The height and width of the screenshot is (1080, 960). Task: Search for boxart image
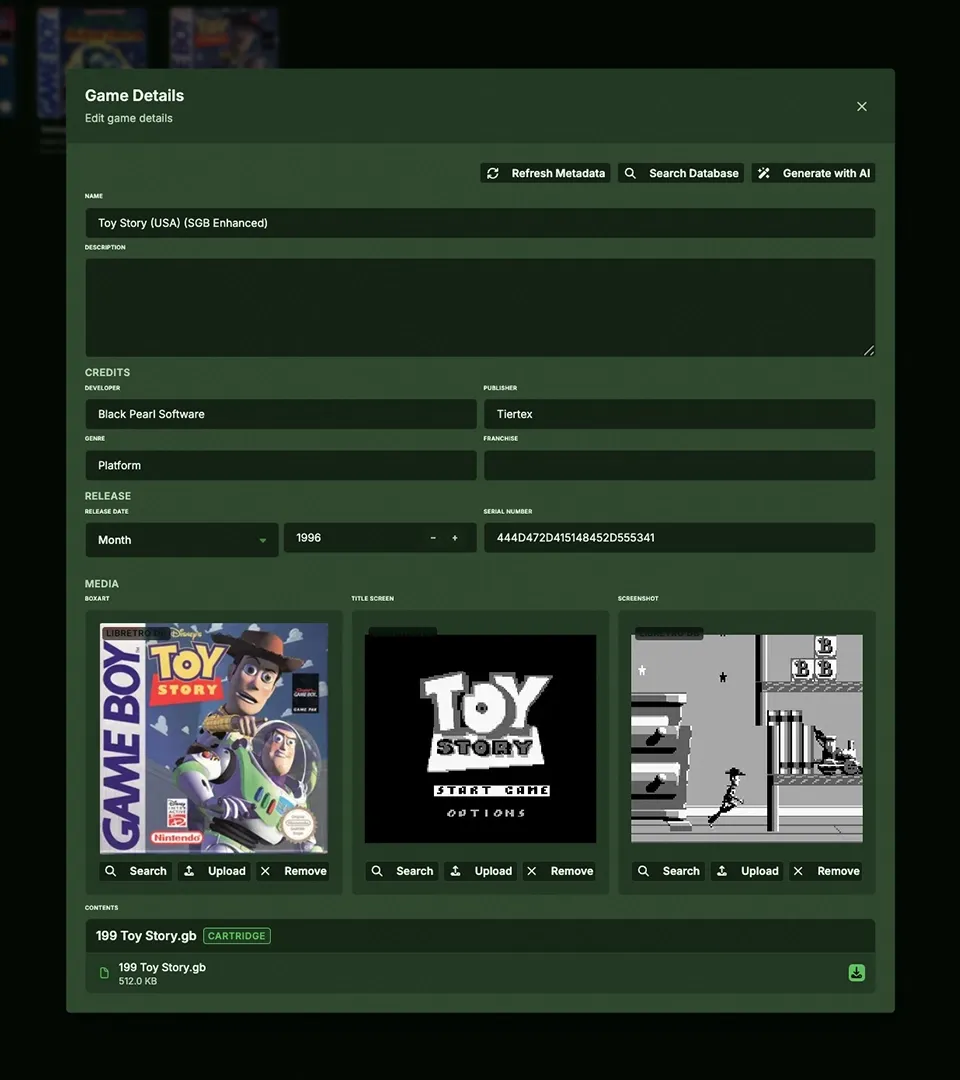point(136,871)
